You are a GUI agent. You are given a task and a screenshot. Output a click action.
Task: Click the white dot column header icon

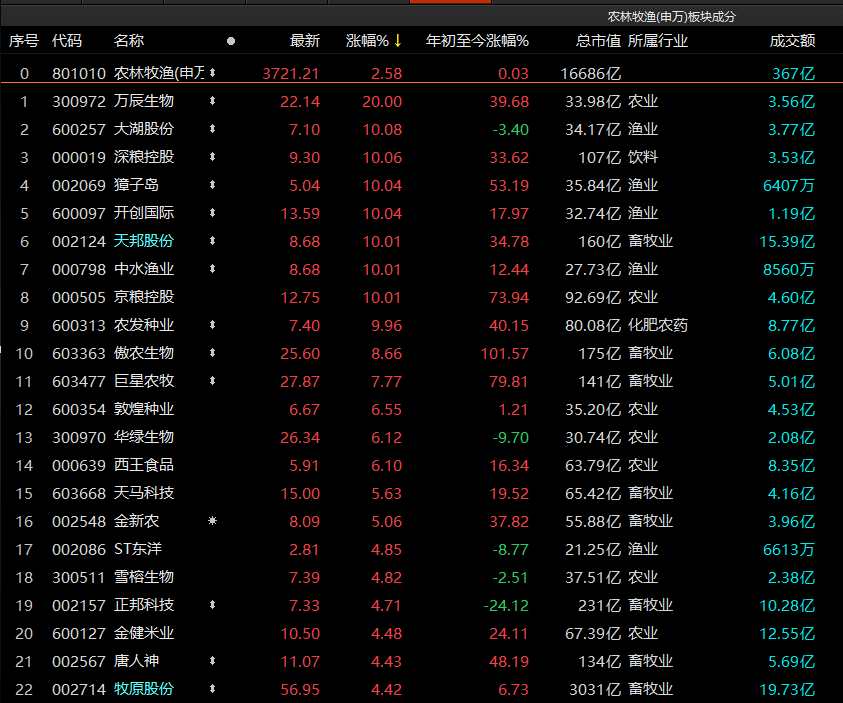point(231,41)
